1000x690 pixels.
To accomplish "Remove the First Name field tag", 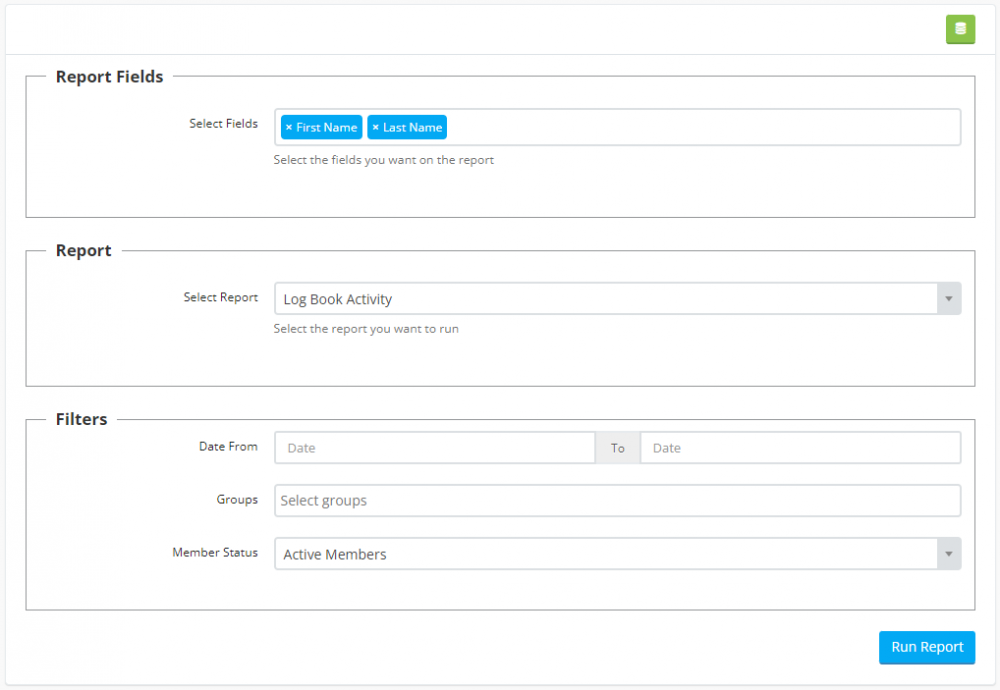I will point(289,128).
